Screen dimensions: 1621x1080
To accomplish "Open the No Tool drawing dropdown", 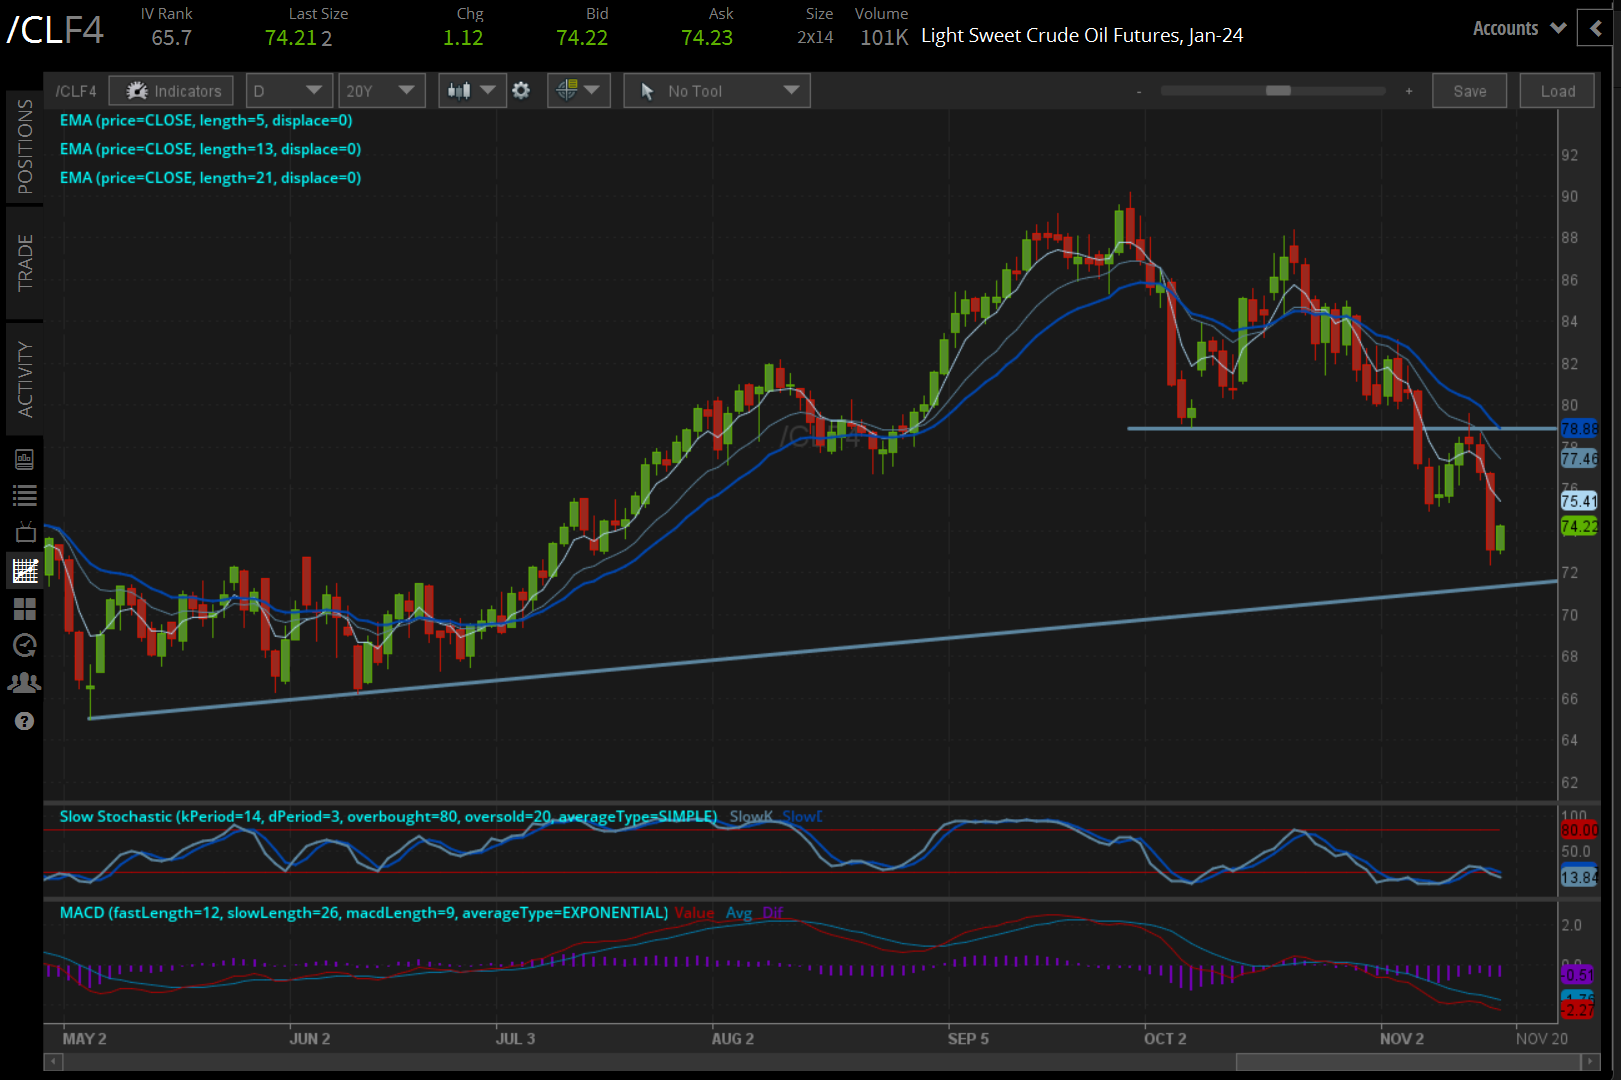I will (x=717, y=91).
